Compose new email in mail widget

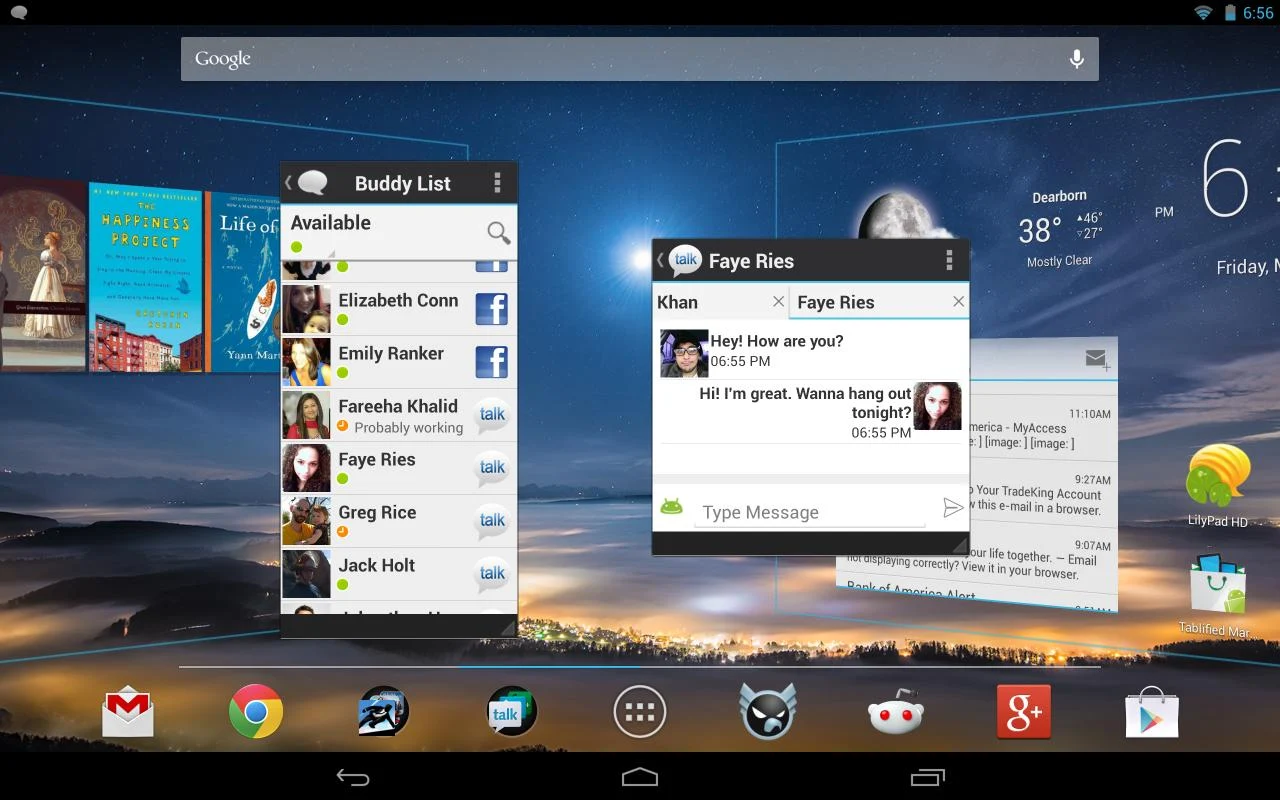1097,359
